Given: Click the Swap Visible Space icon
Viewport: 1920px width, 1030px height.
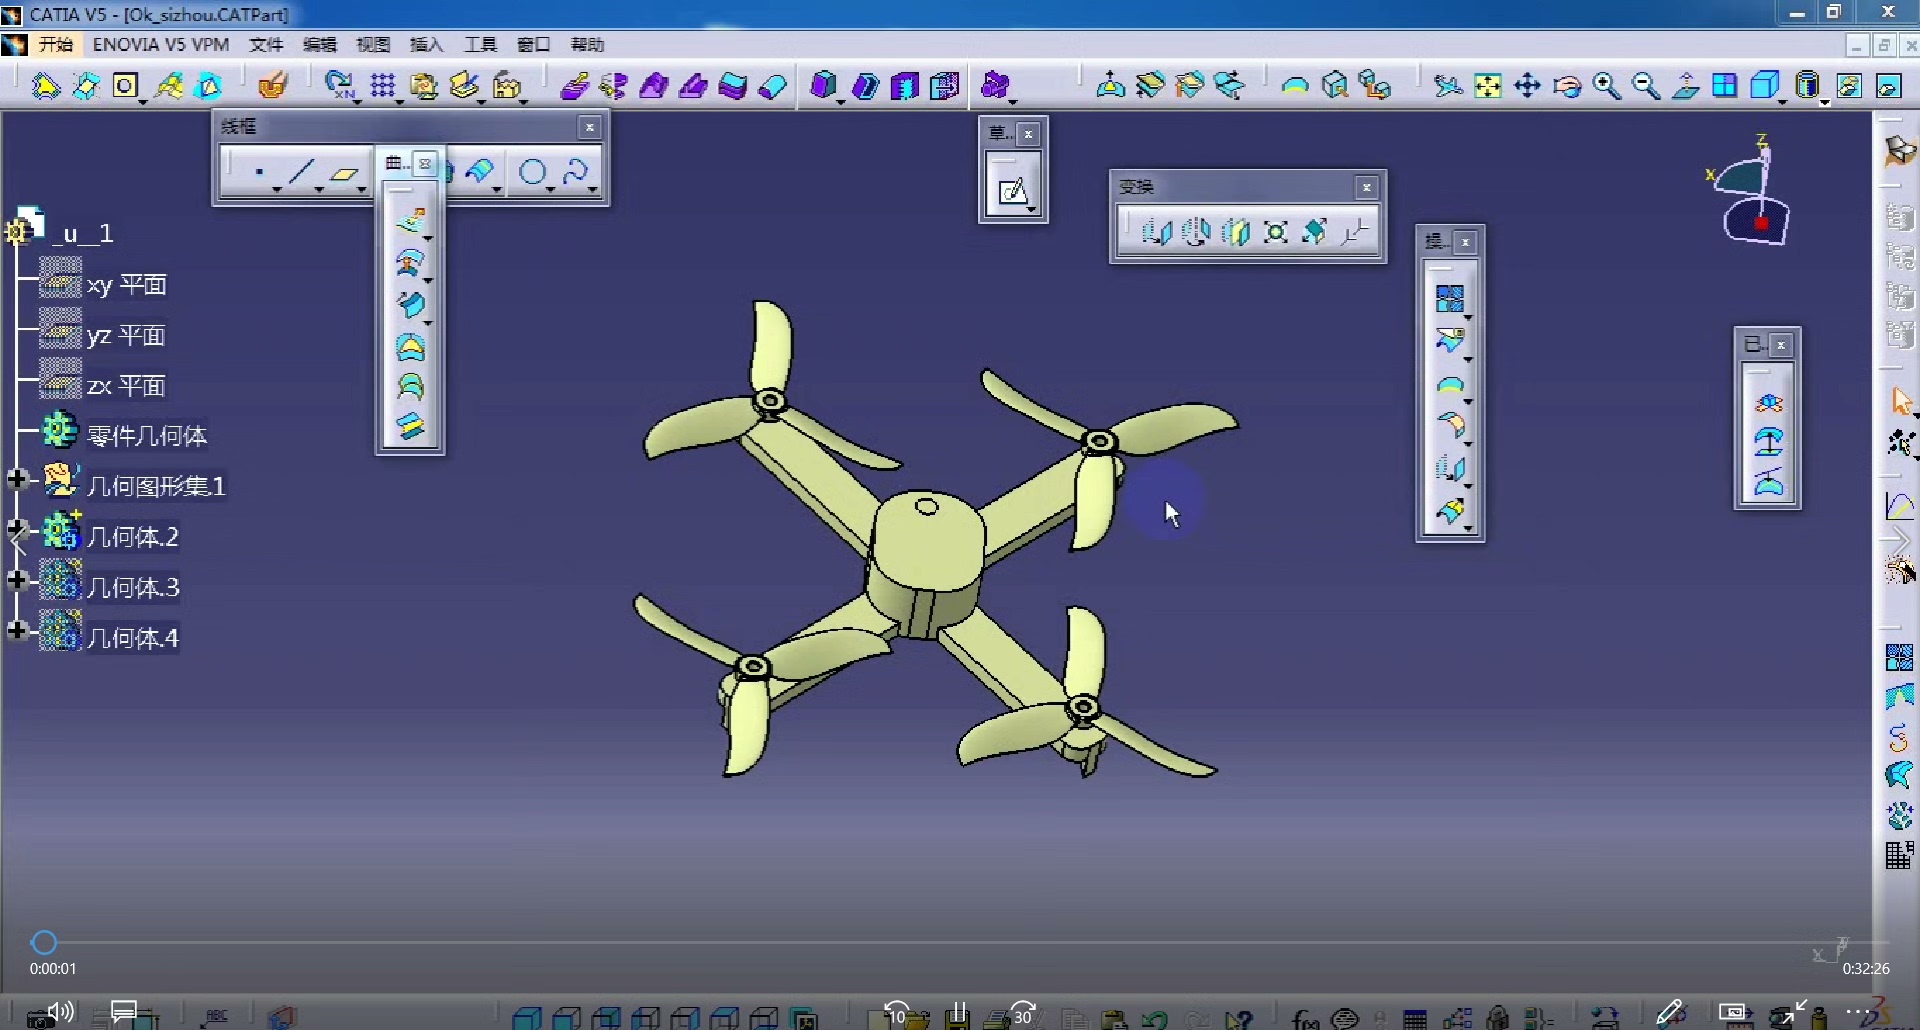Looking at the screenshot, I should point(1888,86).
